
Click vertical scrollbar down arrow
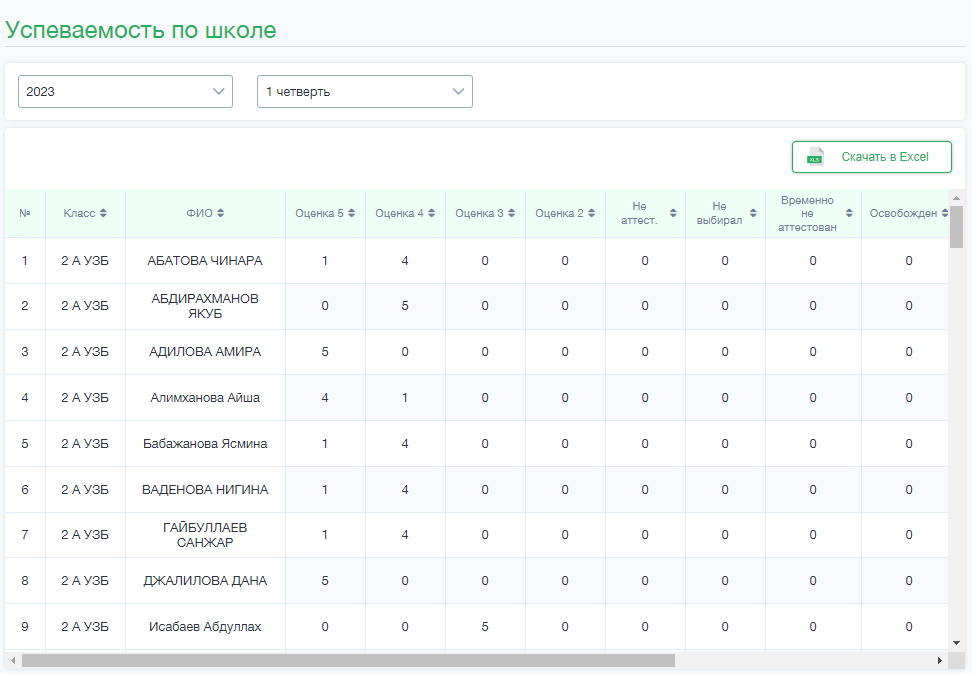tap(957, 643)
